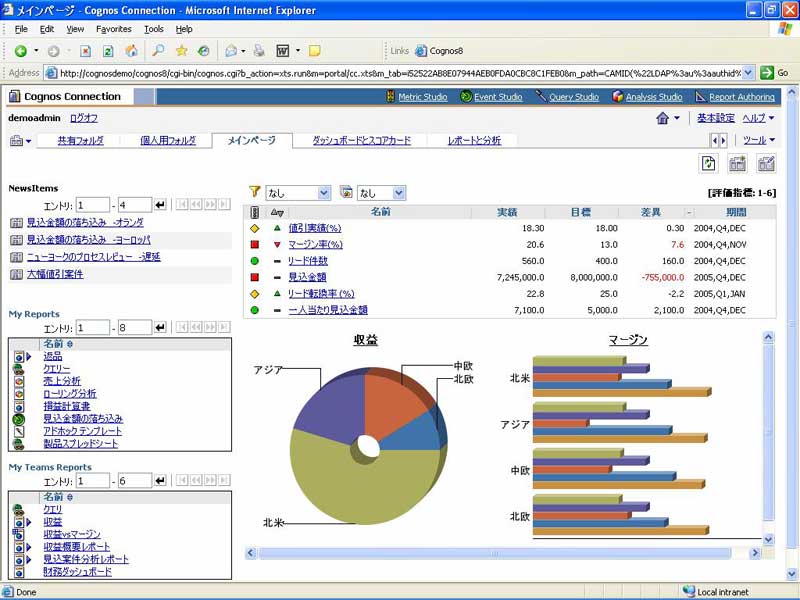This screenshot has width=800, height=600.
Task: Open 収益vsマージン team report
Action: pyautogui.click(x=72, y=534)
